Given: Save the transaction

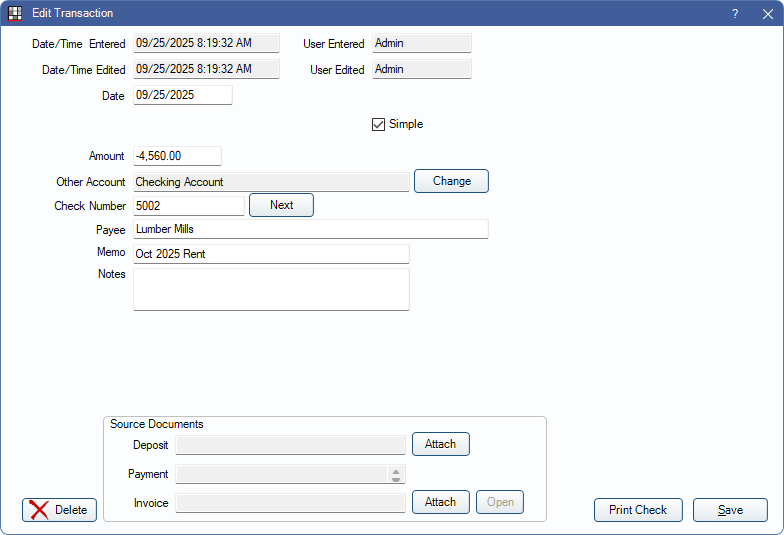Looking at the screenshot, I should tap(730, 510).
